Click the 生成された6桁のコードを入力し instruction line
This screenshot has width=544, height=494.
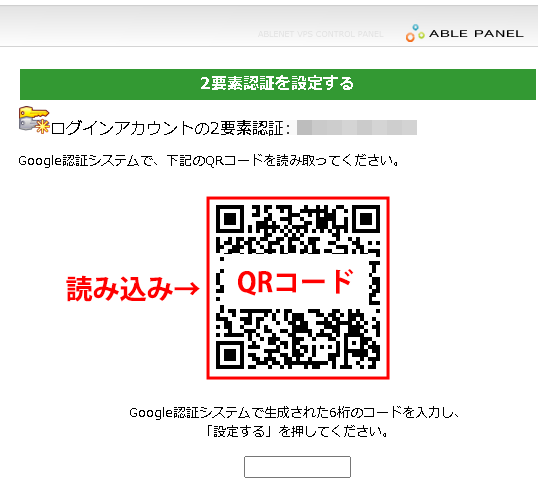tap(295, 412)
